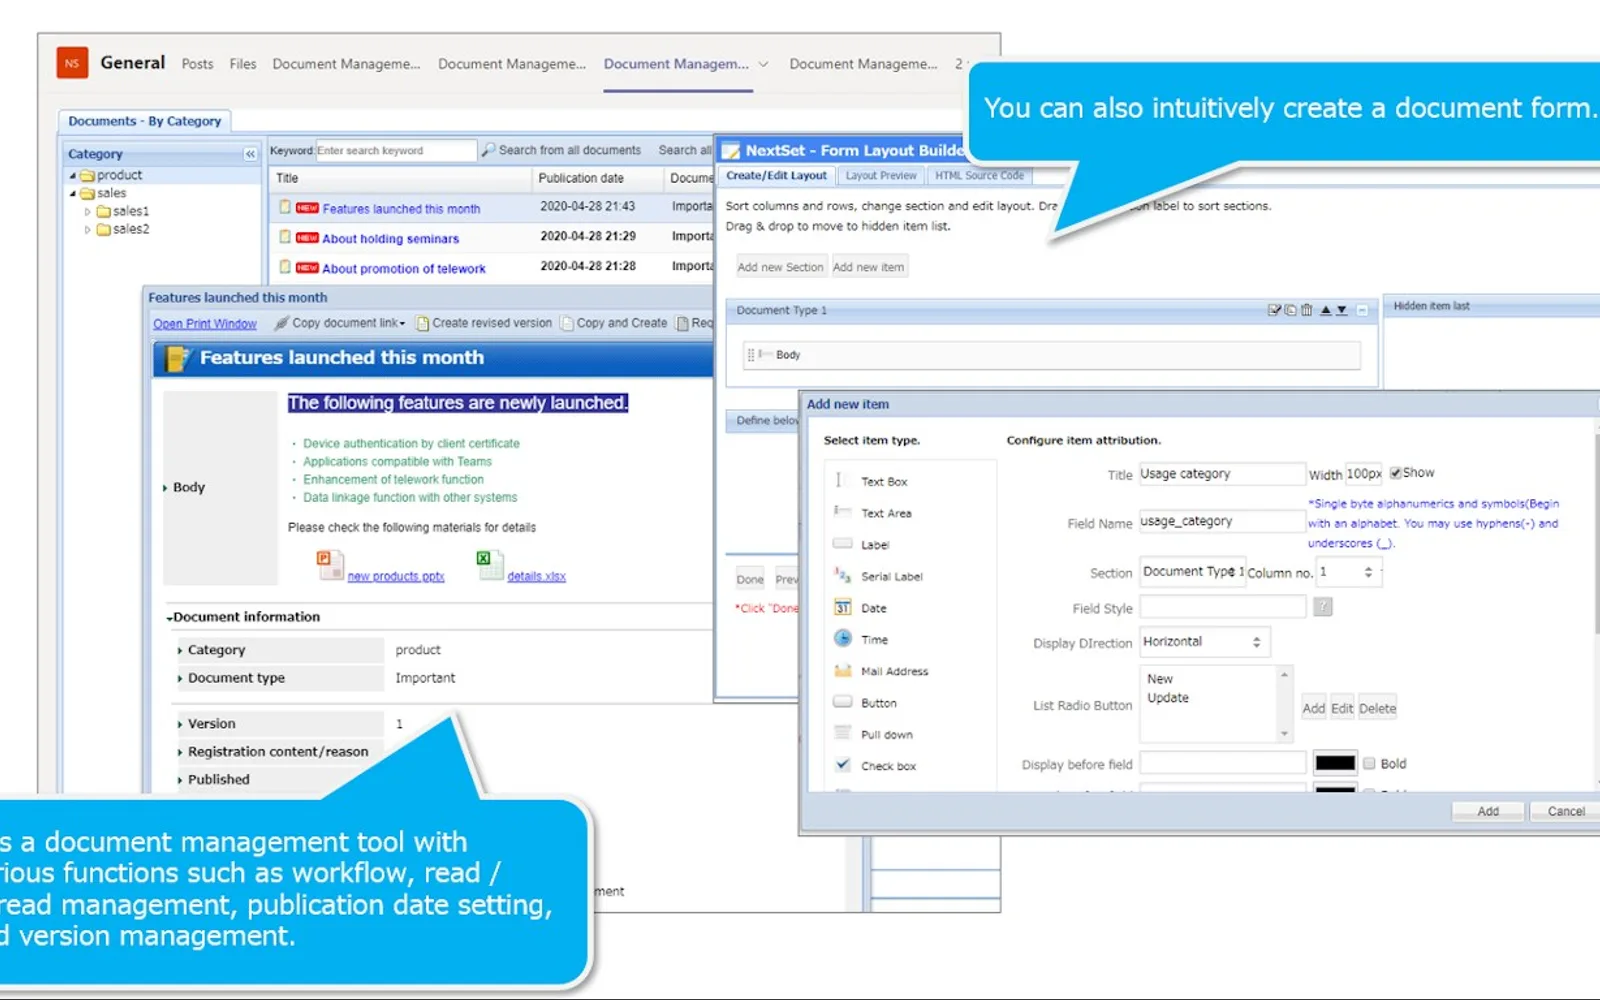
Task: Open the new_products.pptx PowerPoint file icon
Action: click(x=330, y=565)
